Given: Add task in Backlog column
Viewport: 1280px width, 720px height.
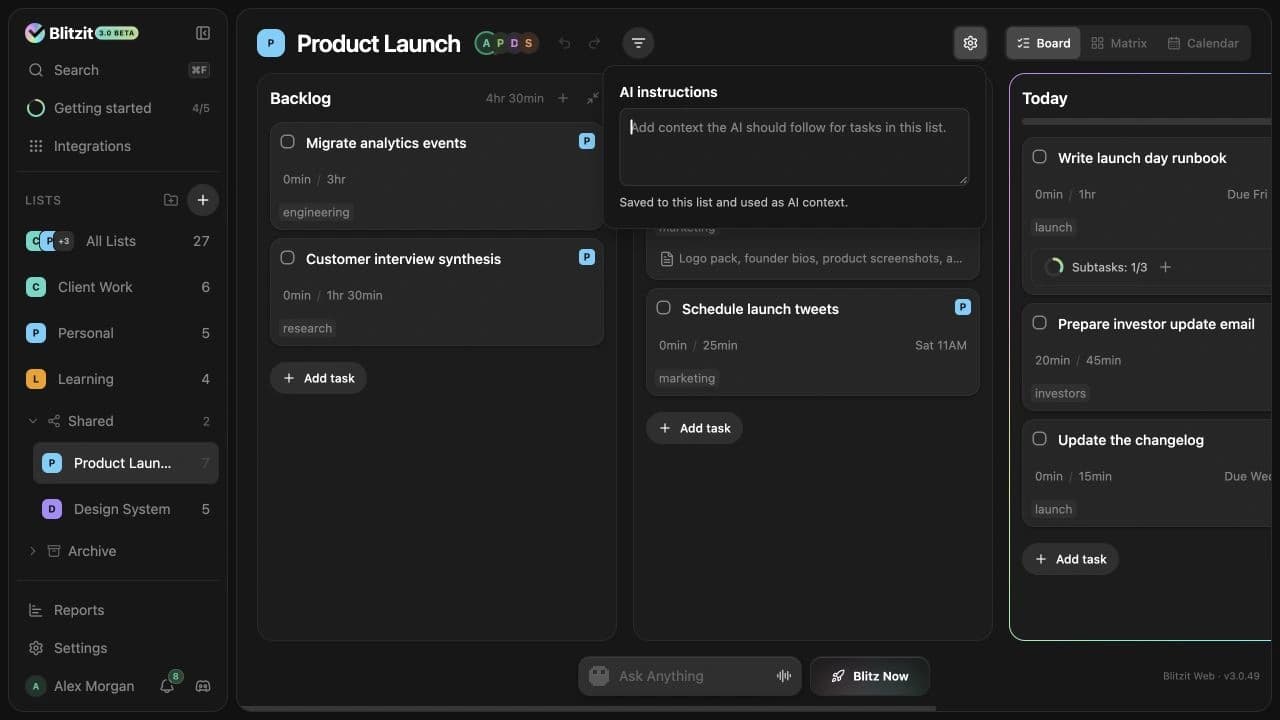Looking at the screenshot, I should pyautogui.click(x=319, y=378).
